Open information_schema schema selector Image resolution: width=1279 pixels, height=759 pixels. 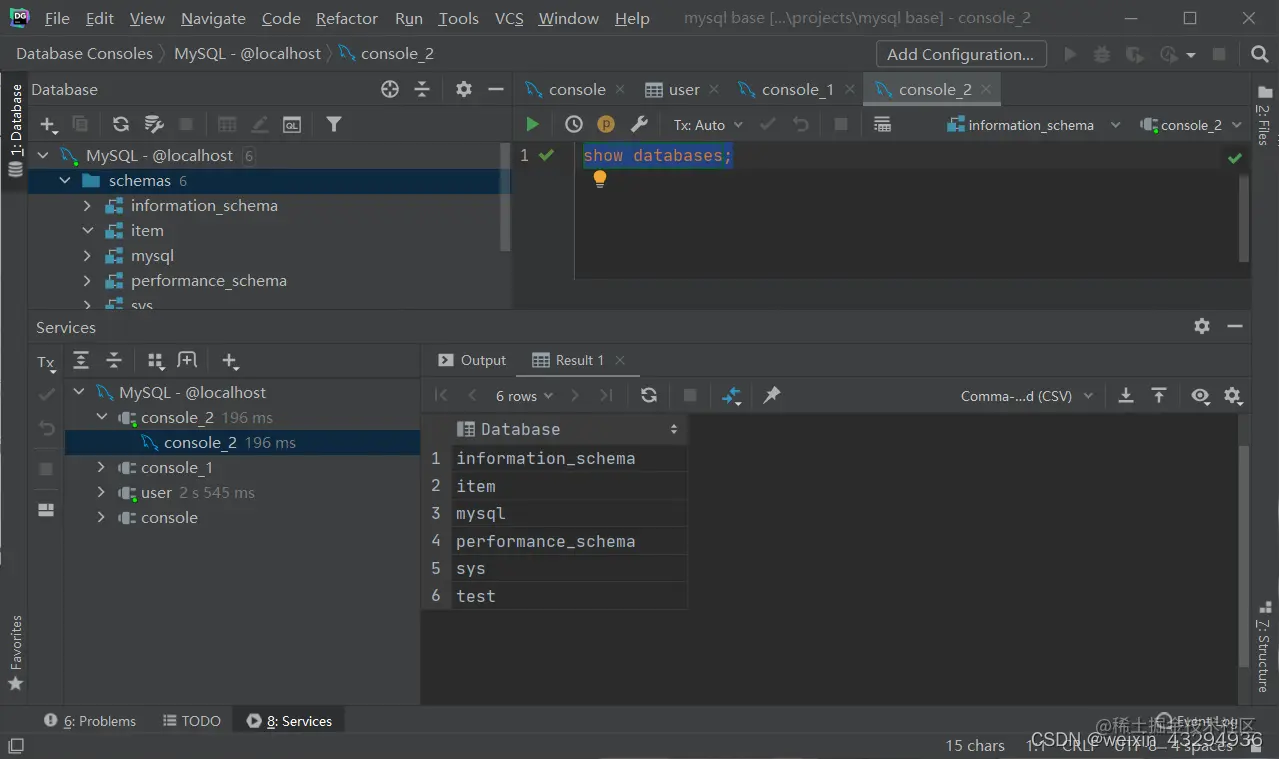click(x=1033, y=125)
